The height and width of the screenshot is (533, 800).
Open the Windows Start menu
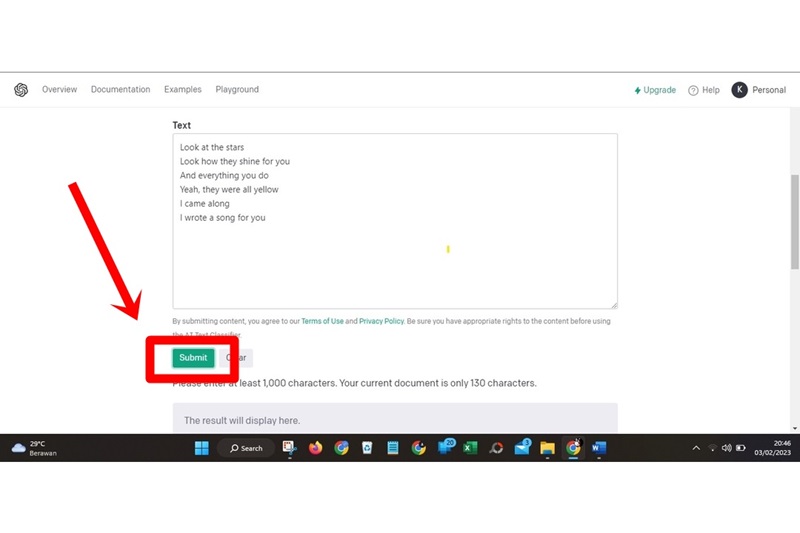point(202,448)
